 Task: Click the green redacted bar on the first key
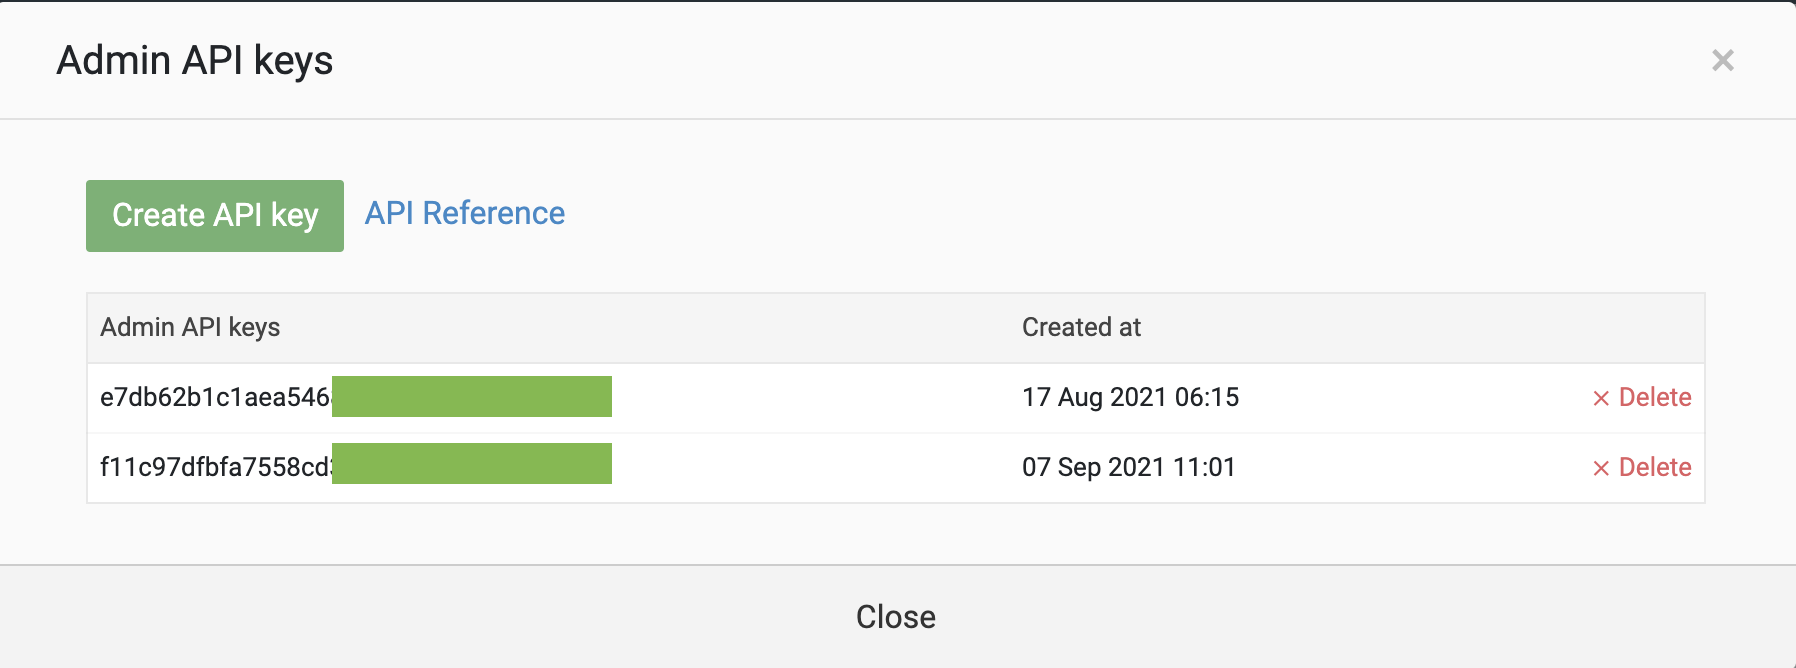(x=472, y=397)
